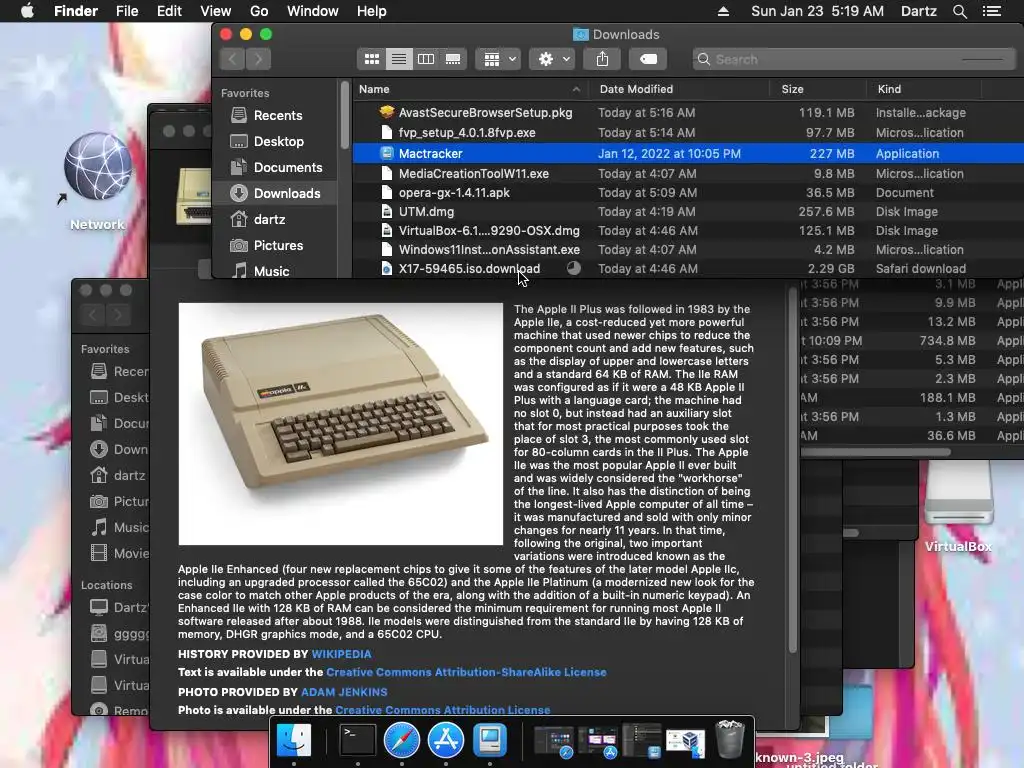Open Creative Commons Attribution-ShareAlike License link

(x=466, y=672)
